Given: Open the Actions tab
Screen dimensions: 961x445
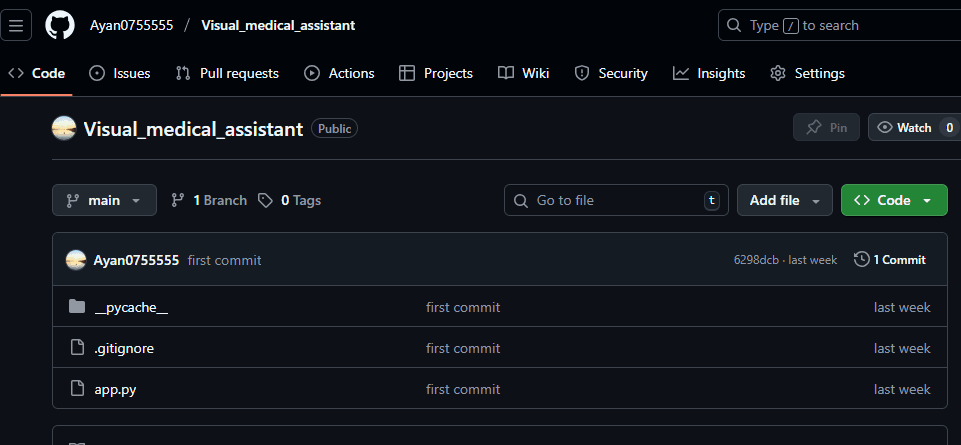Looking at the screenshot, I should (339, 73).
